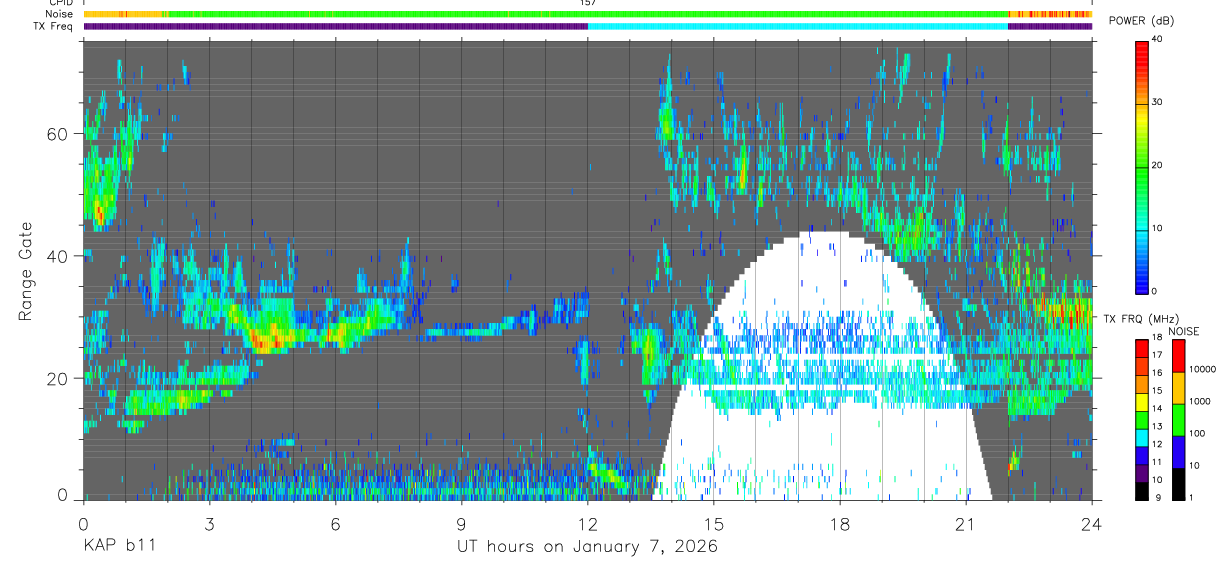Viewport: 1228px width, 567px height.
Task: Click the 9 hour tick label on the time axis
Action: click(x=461, y=523)
